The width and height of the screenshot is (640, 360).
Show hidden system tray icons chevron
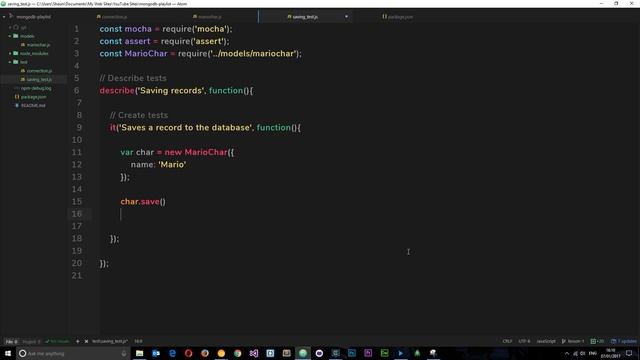[567, 353]
